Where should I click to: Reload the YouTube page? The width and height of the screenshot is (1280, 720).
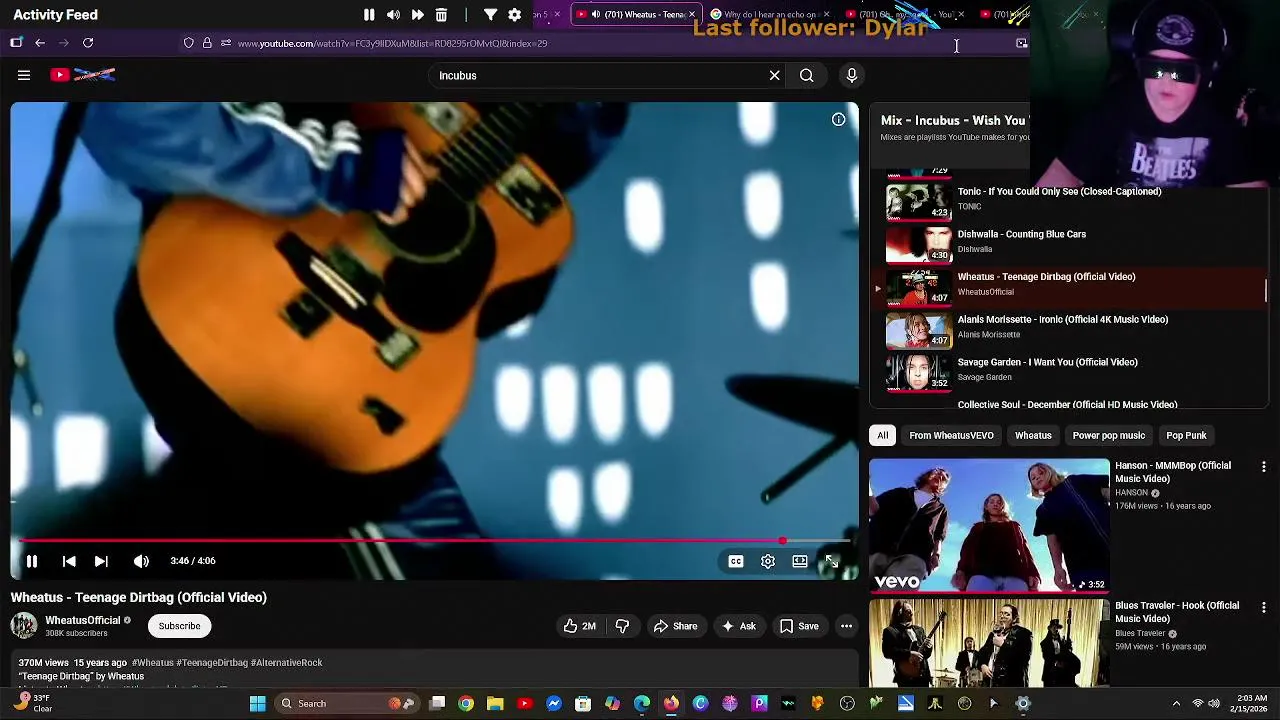click(88, 43)
